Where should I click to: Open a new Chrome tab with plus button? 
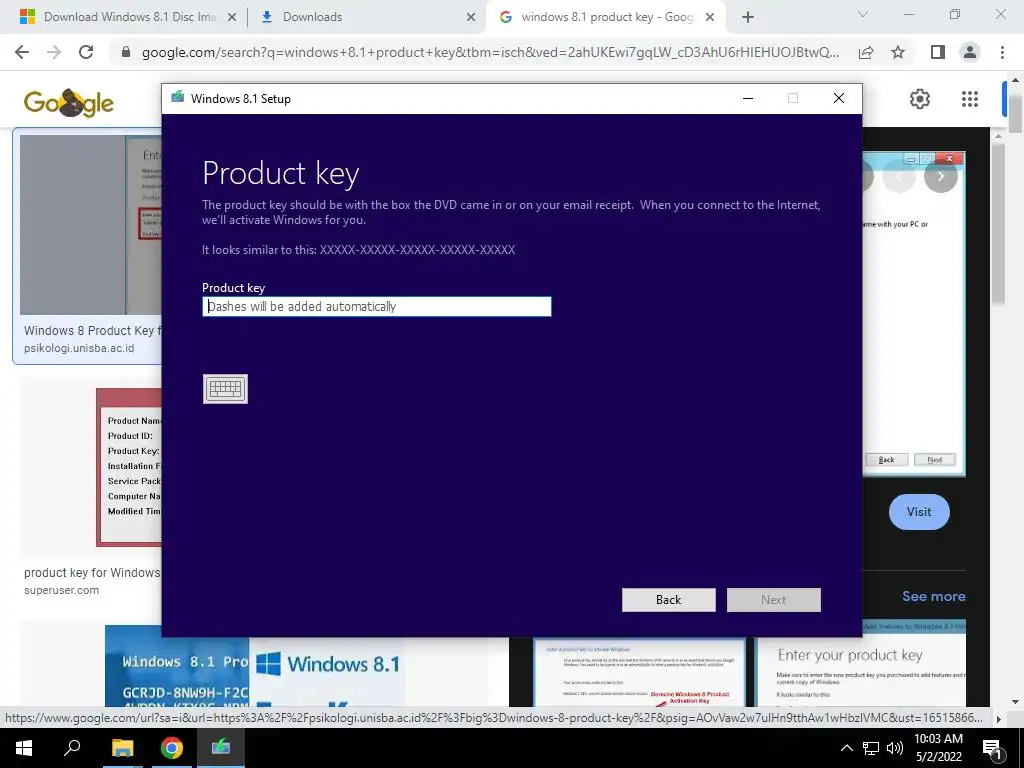pos(748,18)
